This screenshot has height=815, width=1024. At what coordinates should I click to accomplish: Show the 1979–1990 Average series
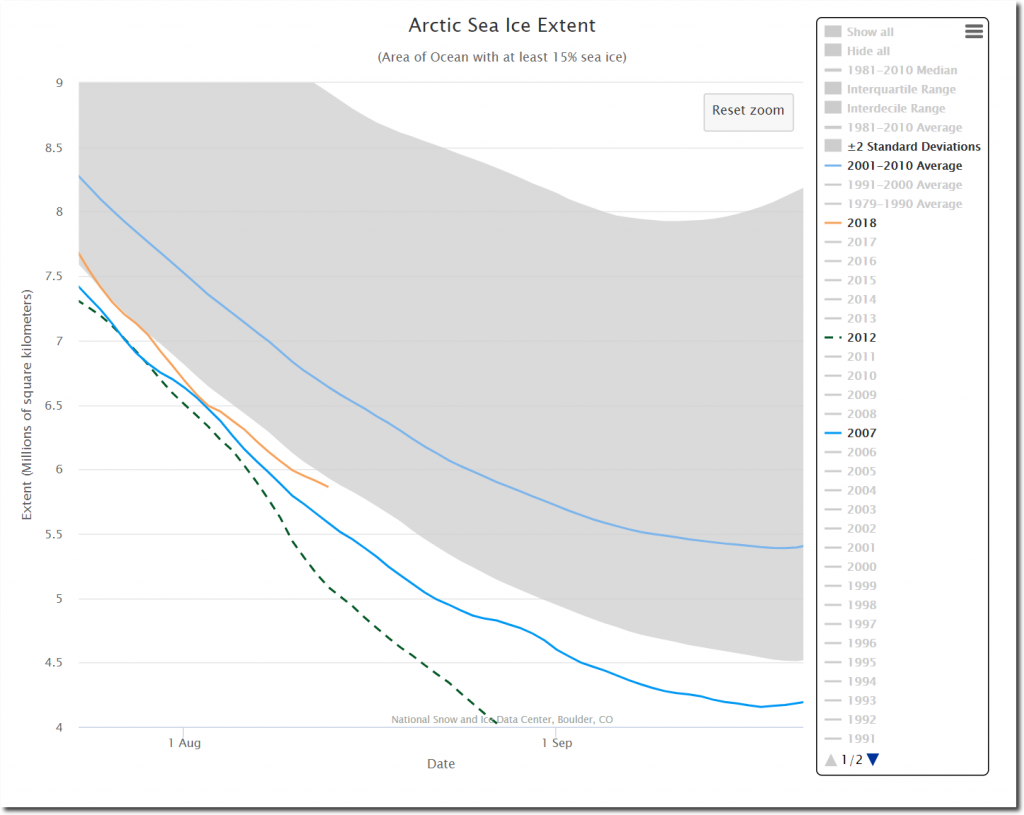[904, 204]
